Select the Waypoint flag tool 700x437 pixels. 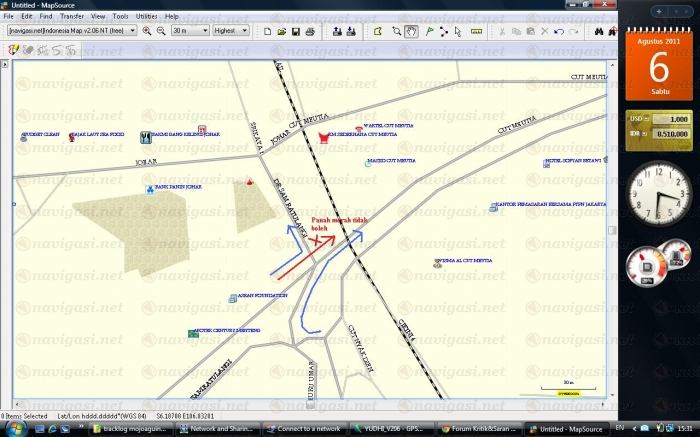click(427, 31)
